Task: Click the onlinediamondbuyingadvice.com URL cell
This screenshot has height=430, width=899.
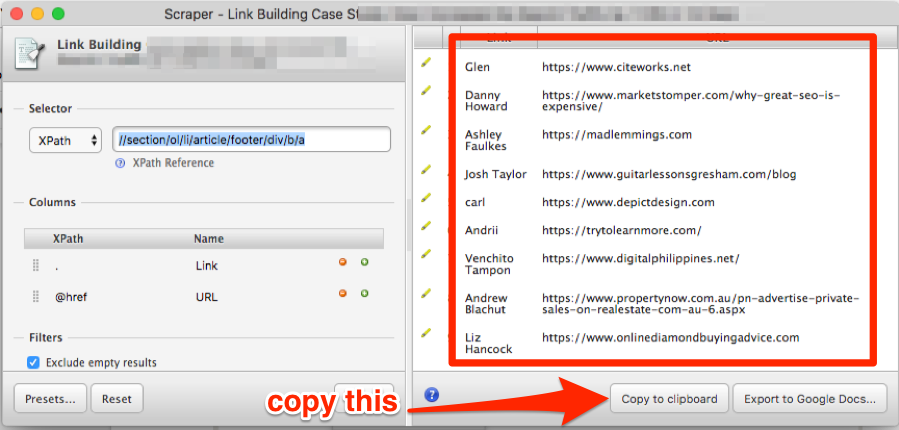Action: point(671,337)
